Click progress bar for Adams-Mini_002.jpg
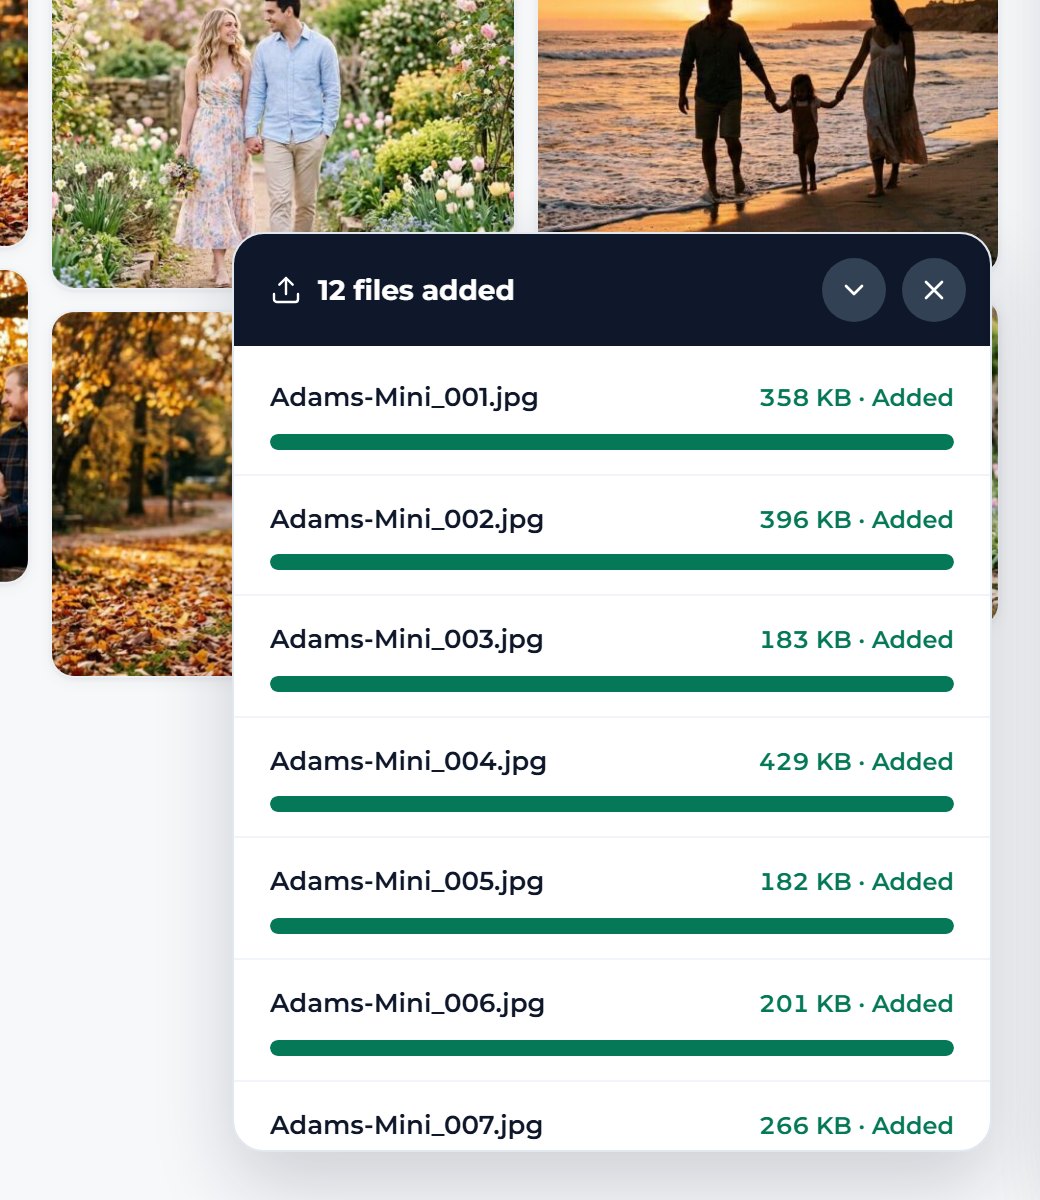Viewport: 1040px width, 1200px height. [612, 562]
